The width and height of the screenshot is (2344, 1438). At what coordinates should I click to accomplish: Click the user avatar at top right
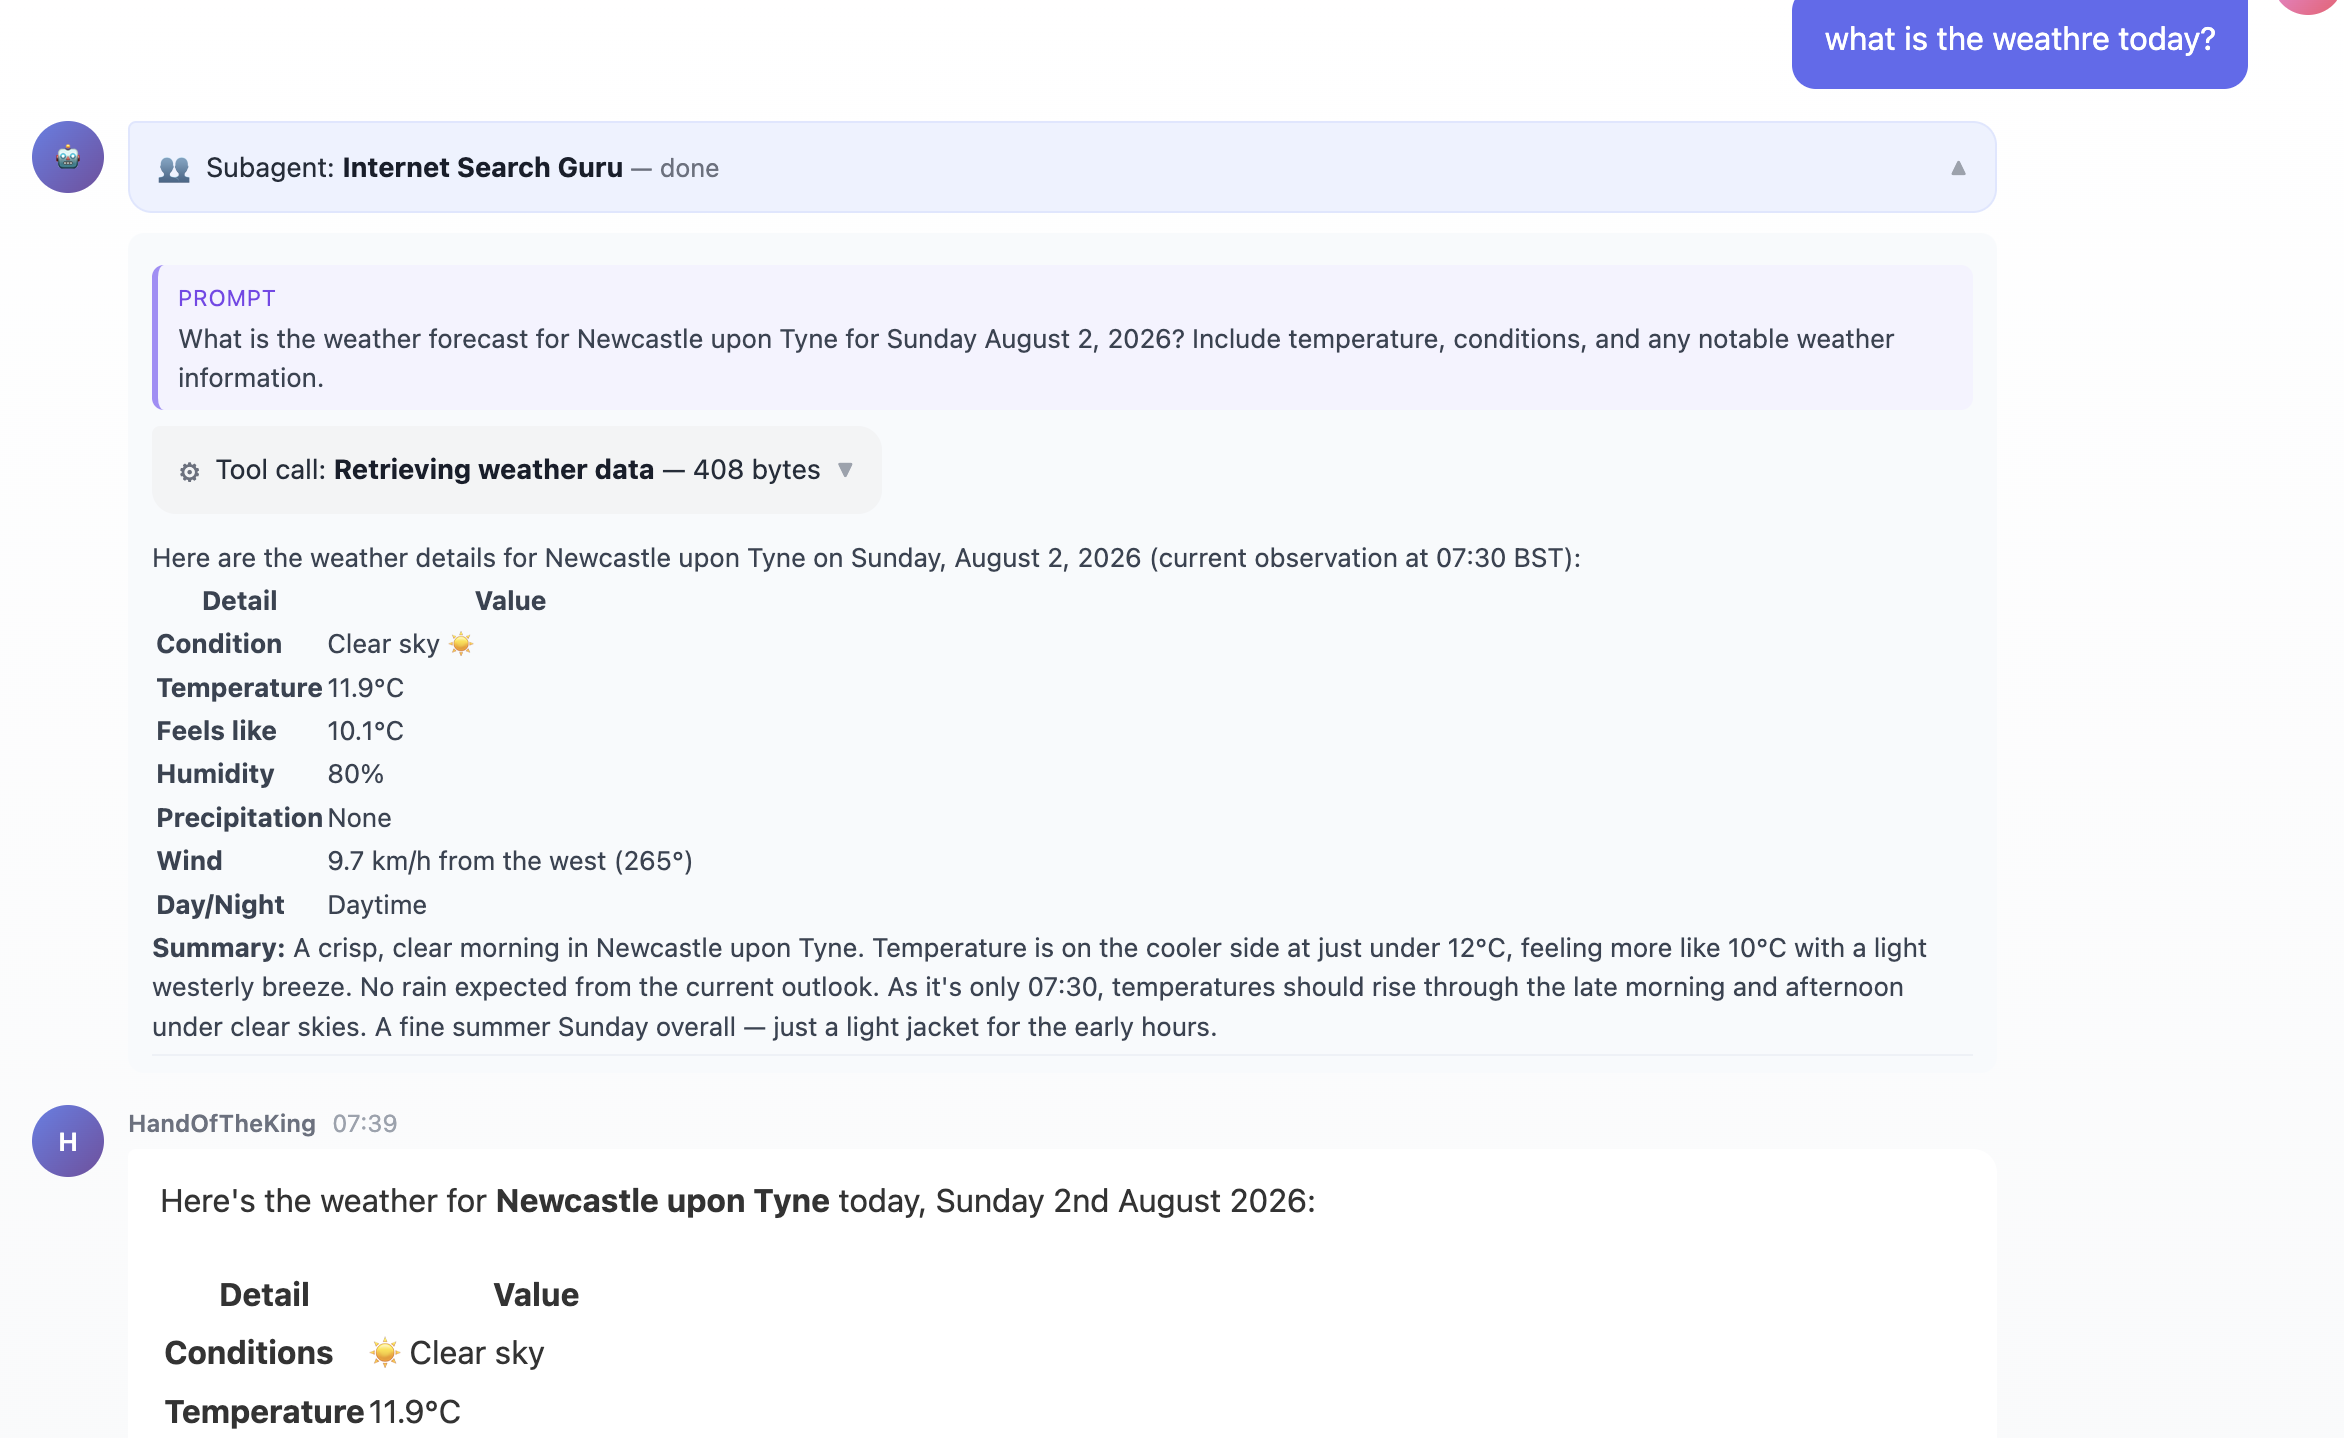click(x=2308, y=5)
